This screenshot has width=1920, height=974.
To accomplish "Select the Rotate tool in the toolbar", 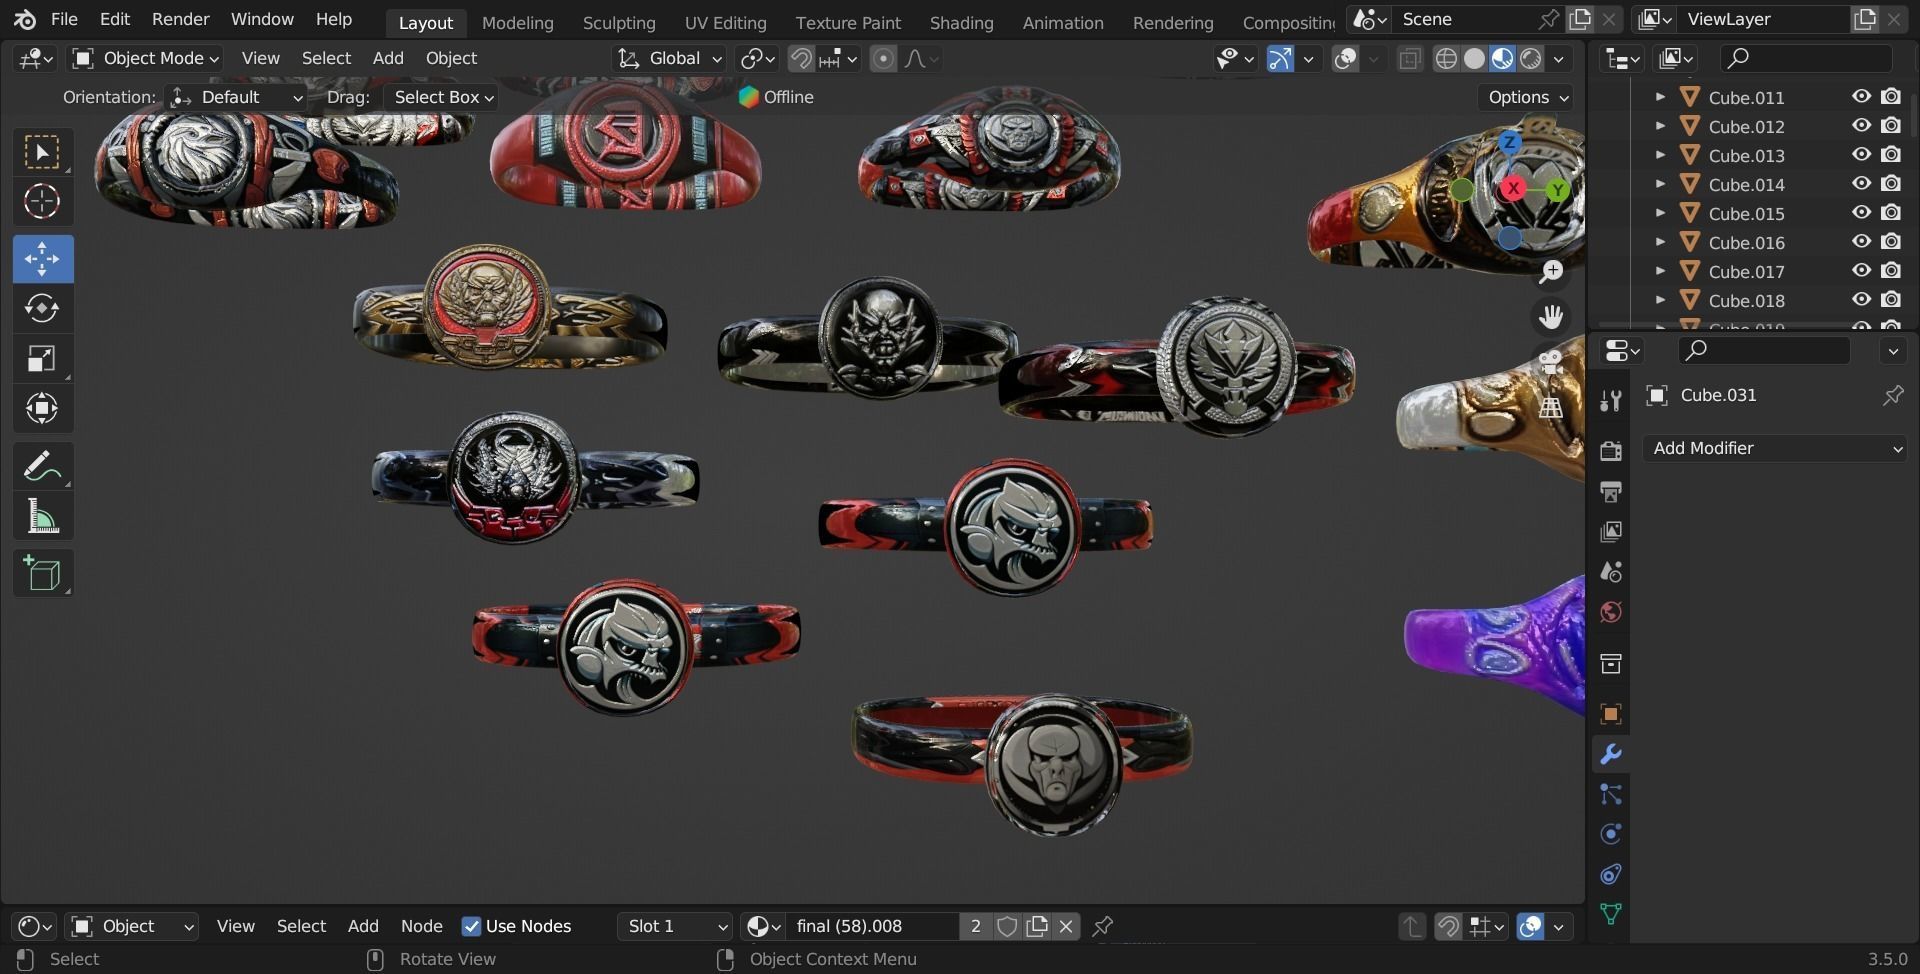I will [x=42, y=308].
